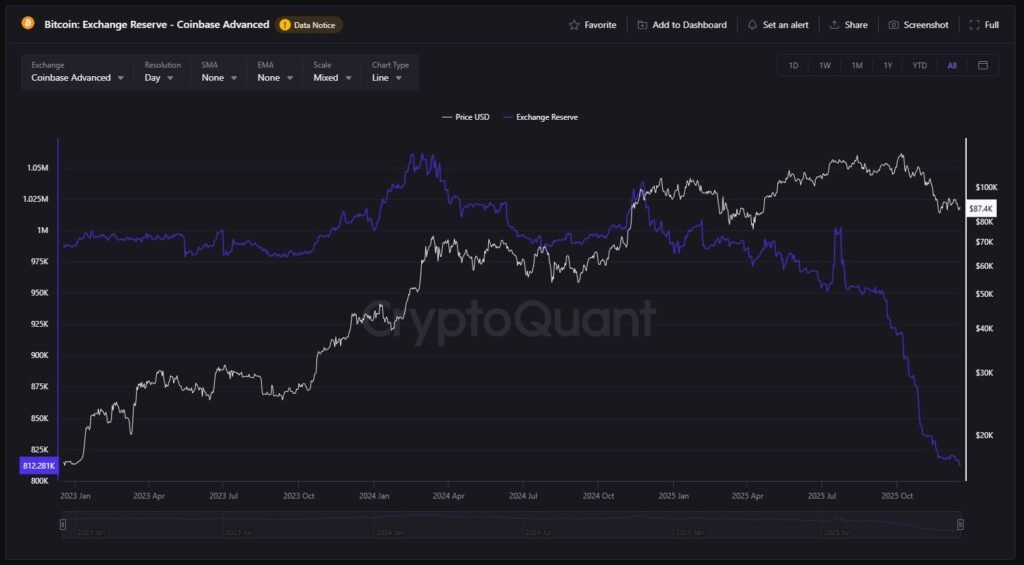Open Full screen view
This screenshot has height=565, width=1024.
974,25
